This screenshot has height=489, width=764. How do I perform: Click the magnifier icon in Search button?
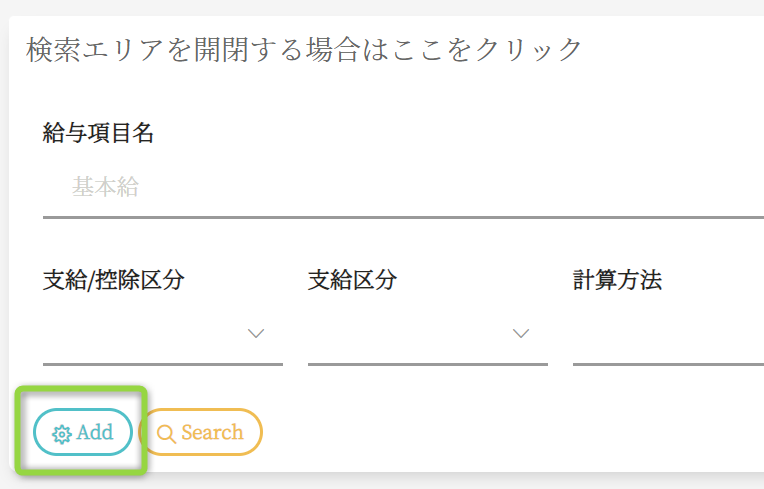167,434
